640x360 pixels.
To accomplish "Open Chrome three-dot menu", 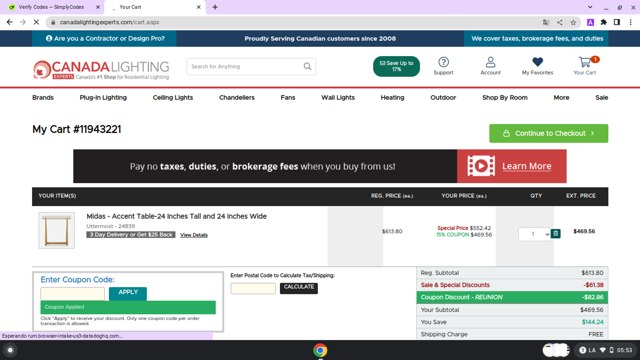I will 631,22.
